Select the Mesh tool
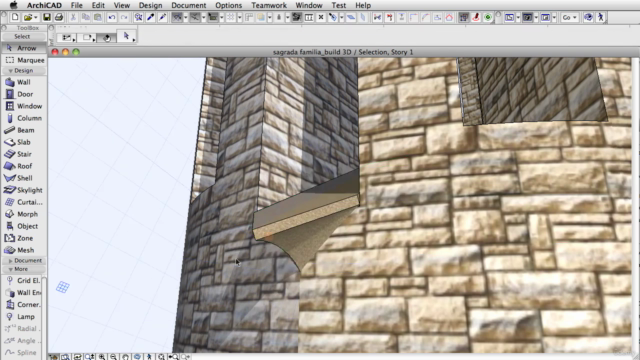 coord(23,250)
